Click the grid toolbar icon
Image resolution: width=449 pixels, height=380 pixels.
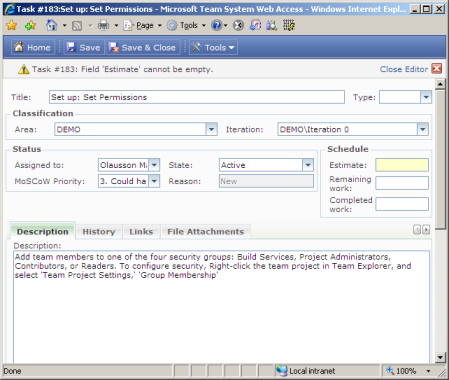pos(289,25)
